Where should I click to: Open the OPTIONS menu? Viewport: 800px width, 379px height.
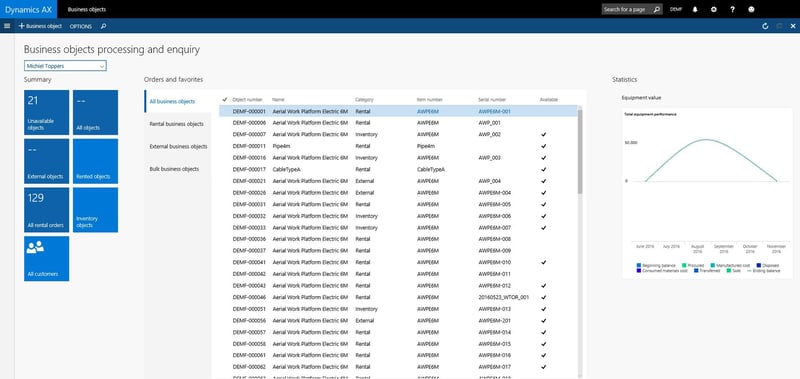click(x=81, y=26)
